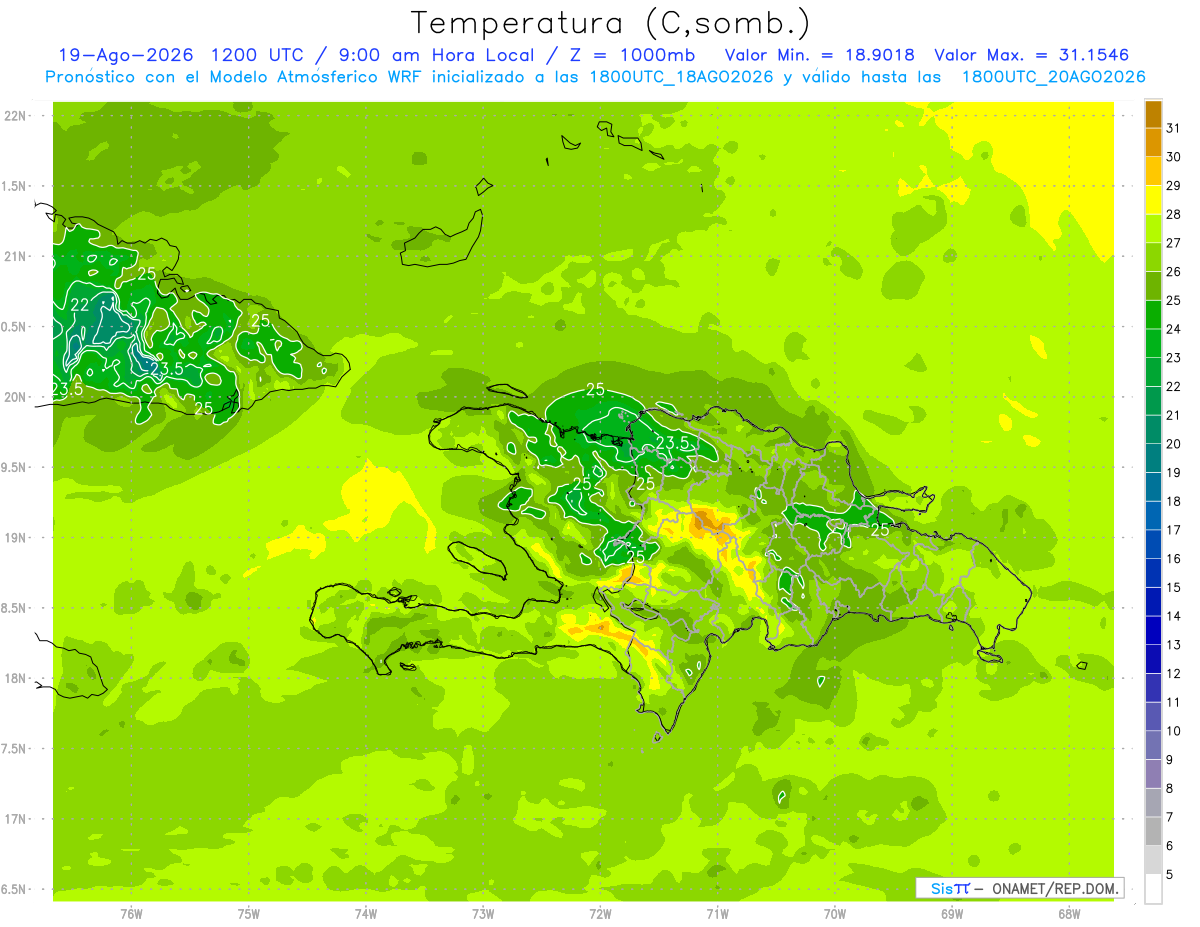Click the "26" value on color scale
This screenshot has height=927, width=1200.
(x=1174, y=271)
